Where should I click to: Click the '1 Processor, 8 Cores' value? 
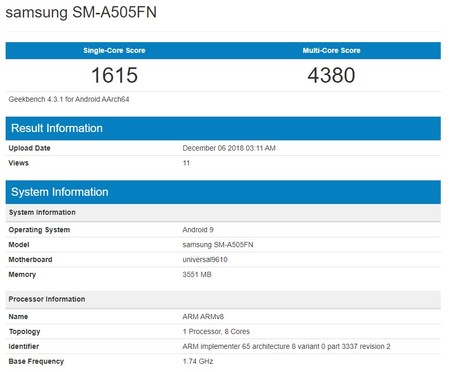[x=216, y=332]
